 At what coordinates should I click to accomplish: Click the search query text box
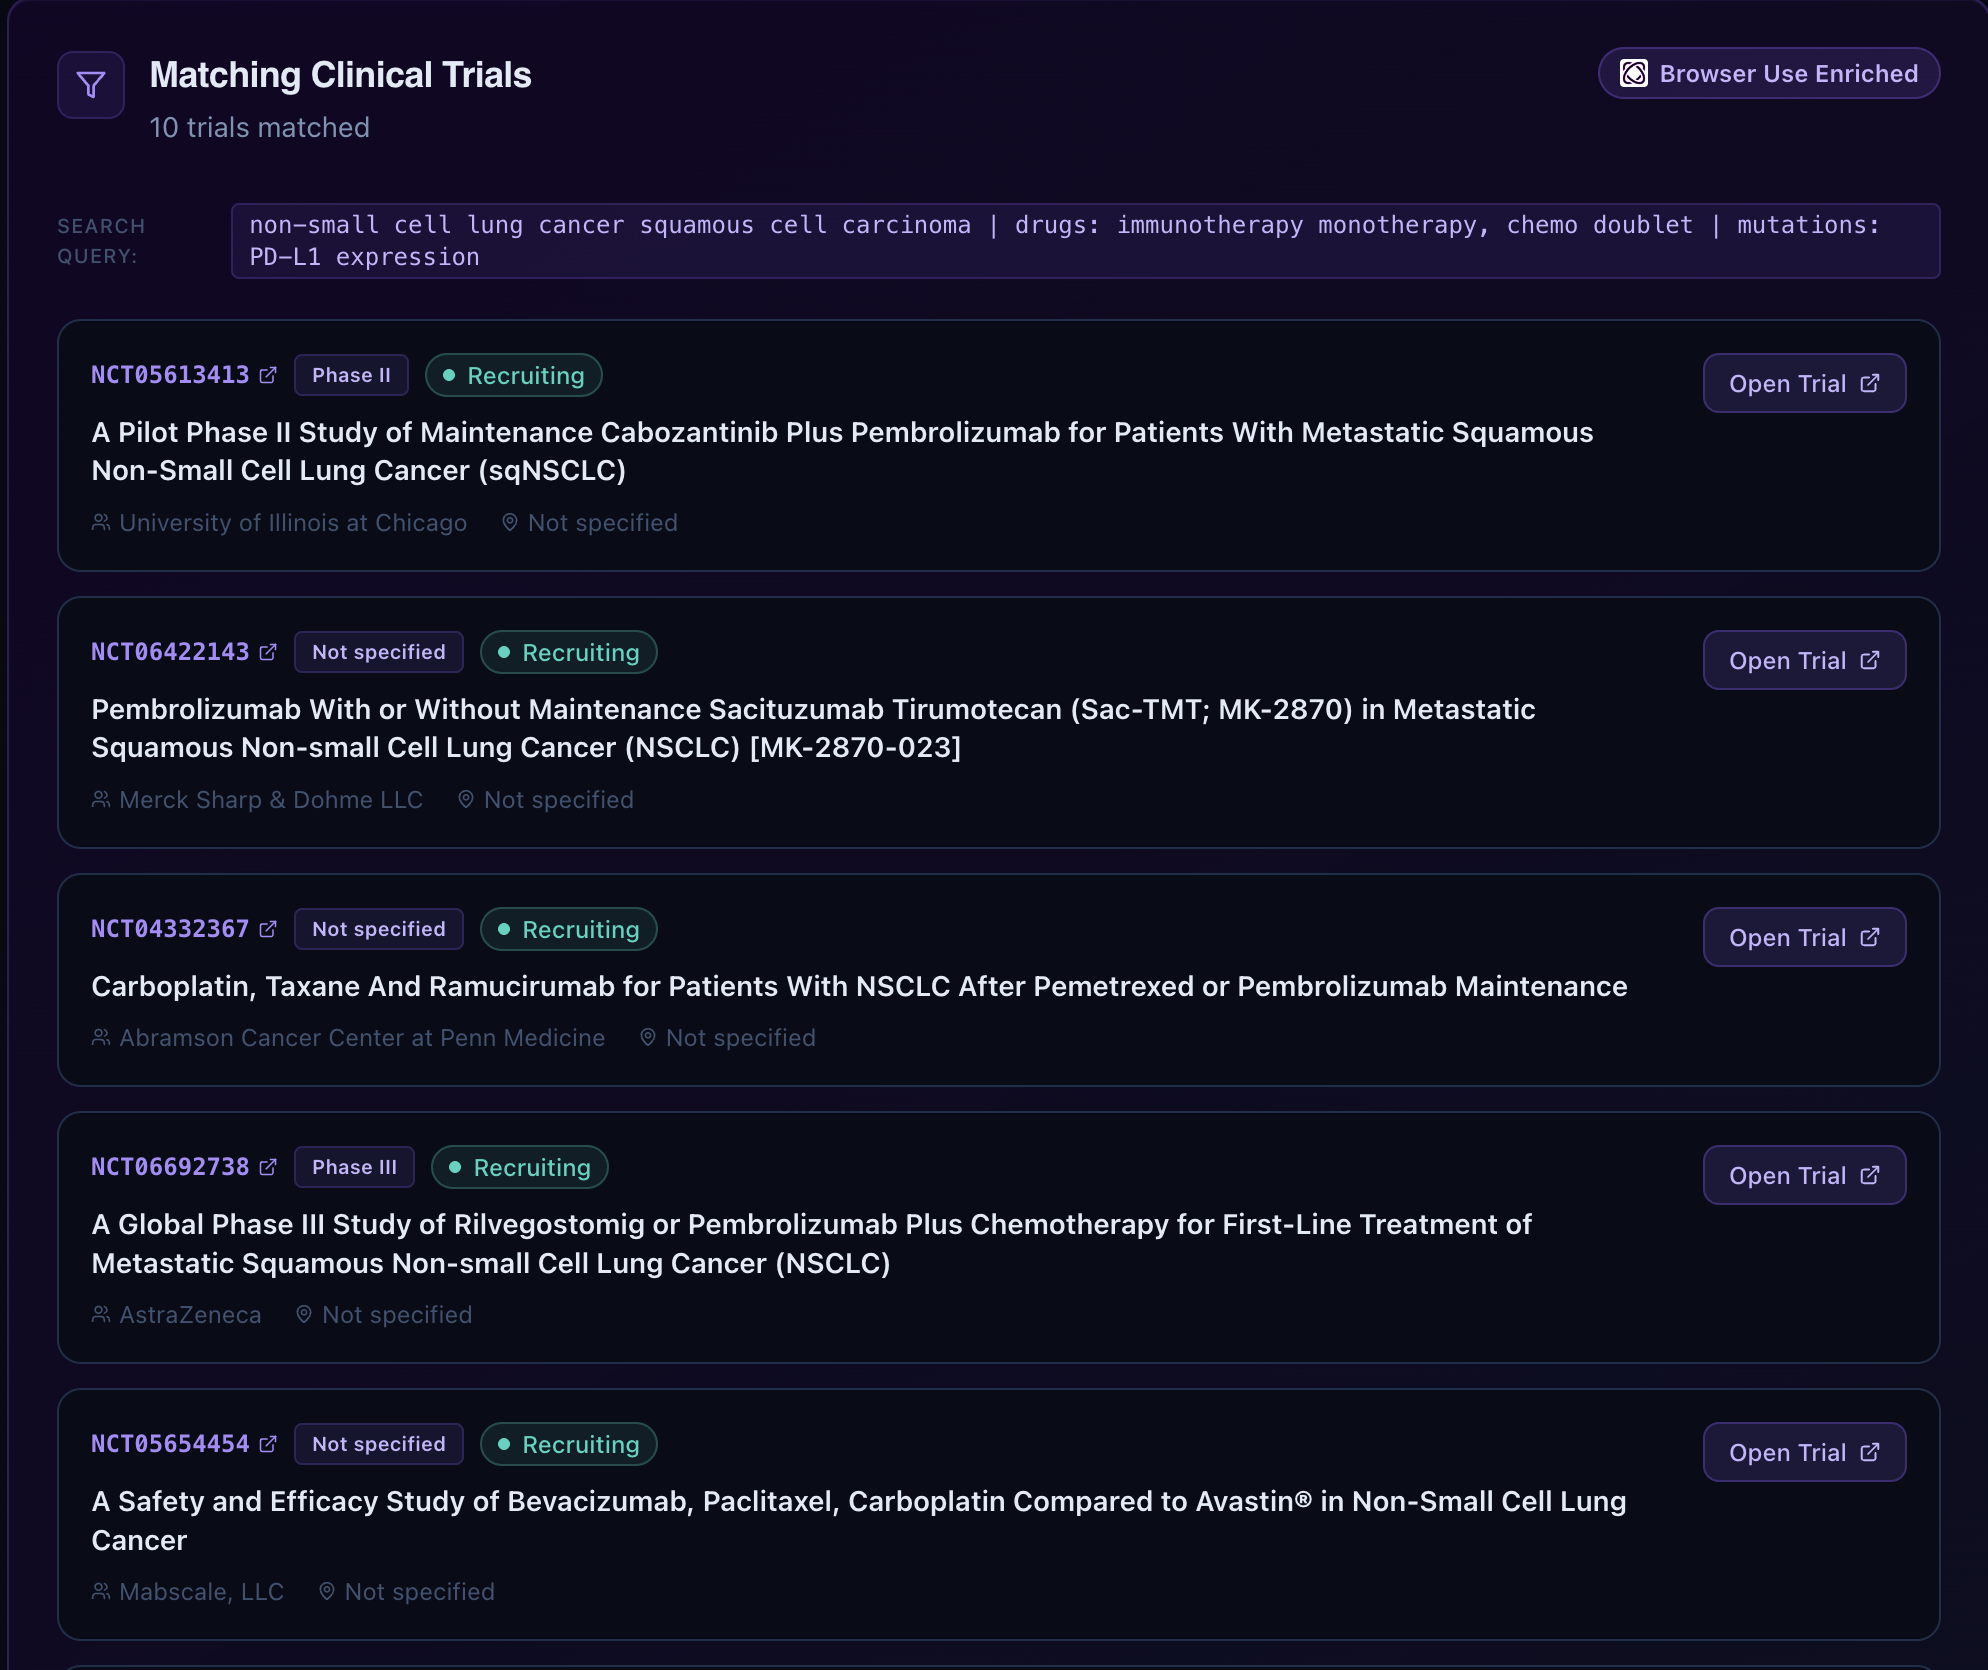[x=1084, y=241]
